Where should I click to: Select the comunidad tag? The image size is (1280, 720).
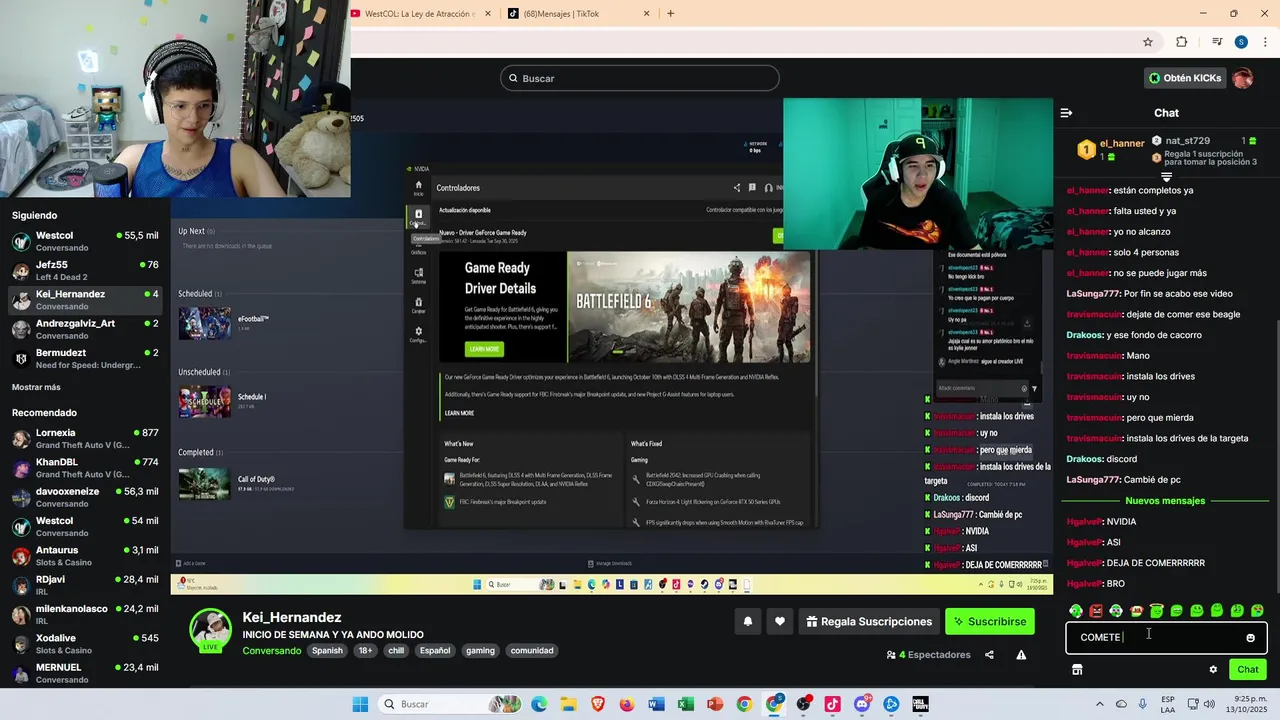pyautogui.click(x=532, y=651)
